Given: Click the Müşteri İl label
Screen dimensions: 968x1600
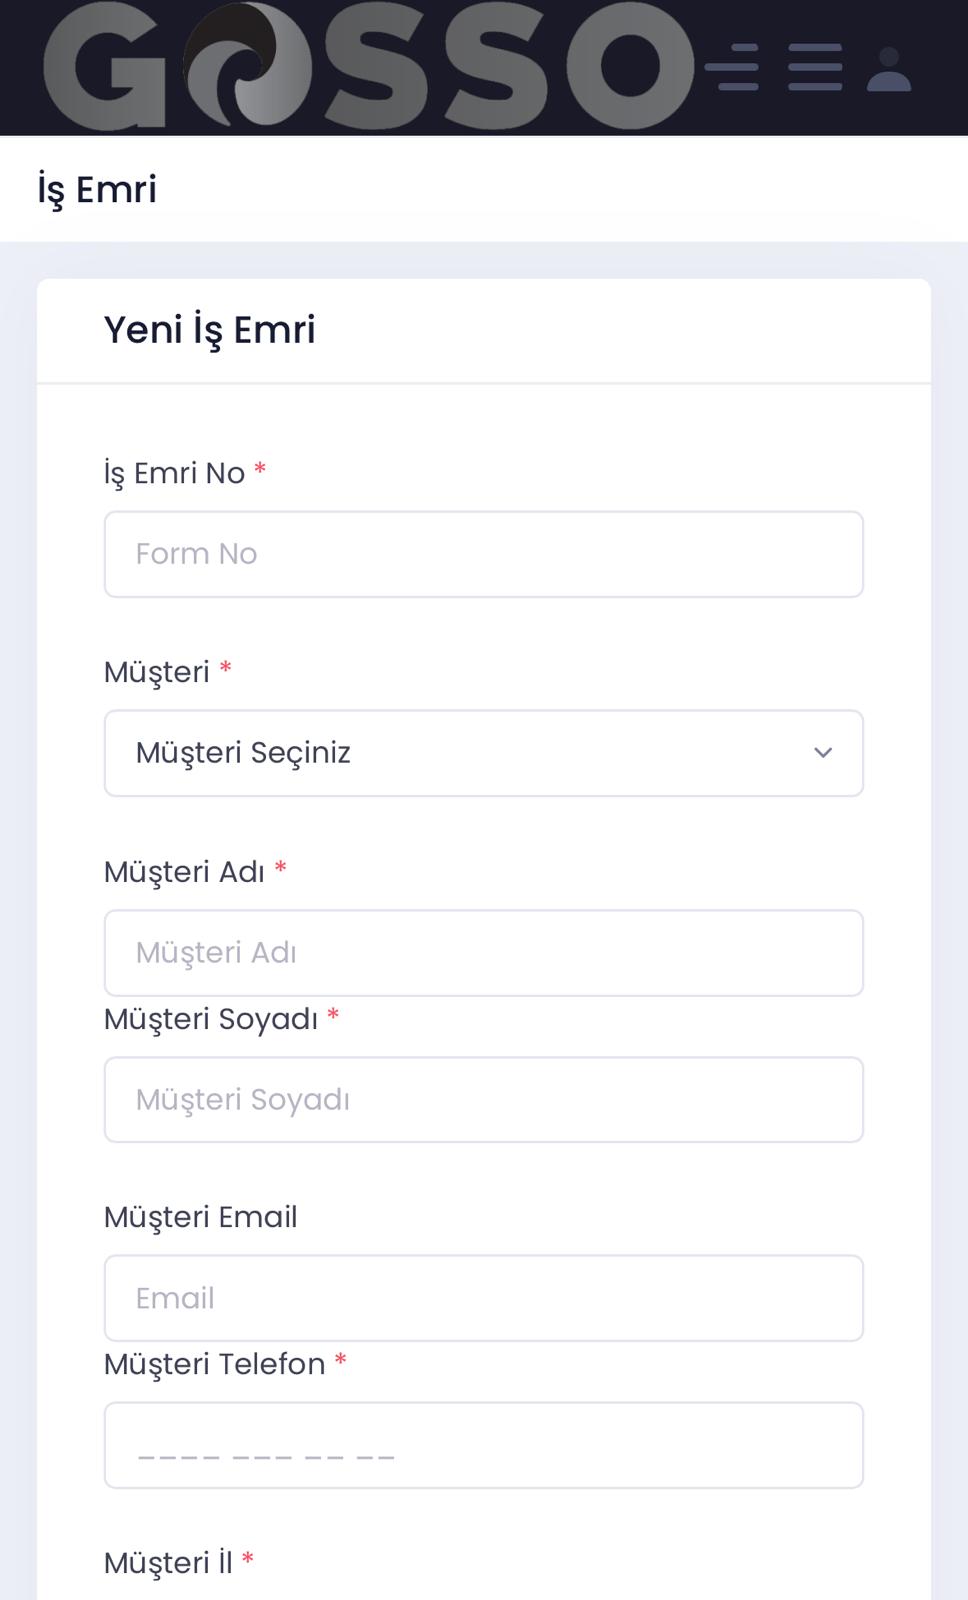Looking at the screenshot, I should [168, 1563].
